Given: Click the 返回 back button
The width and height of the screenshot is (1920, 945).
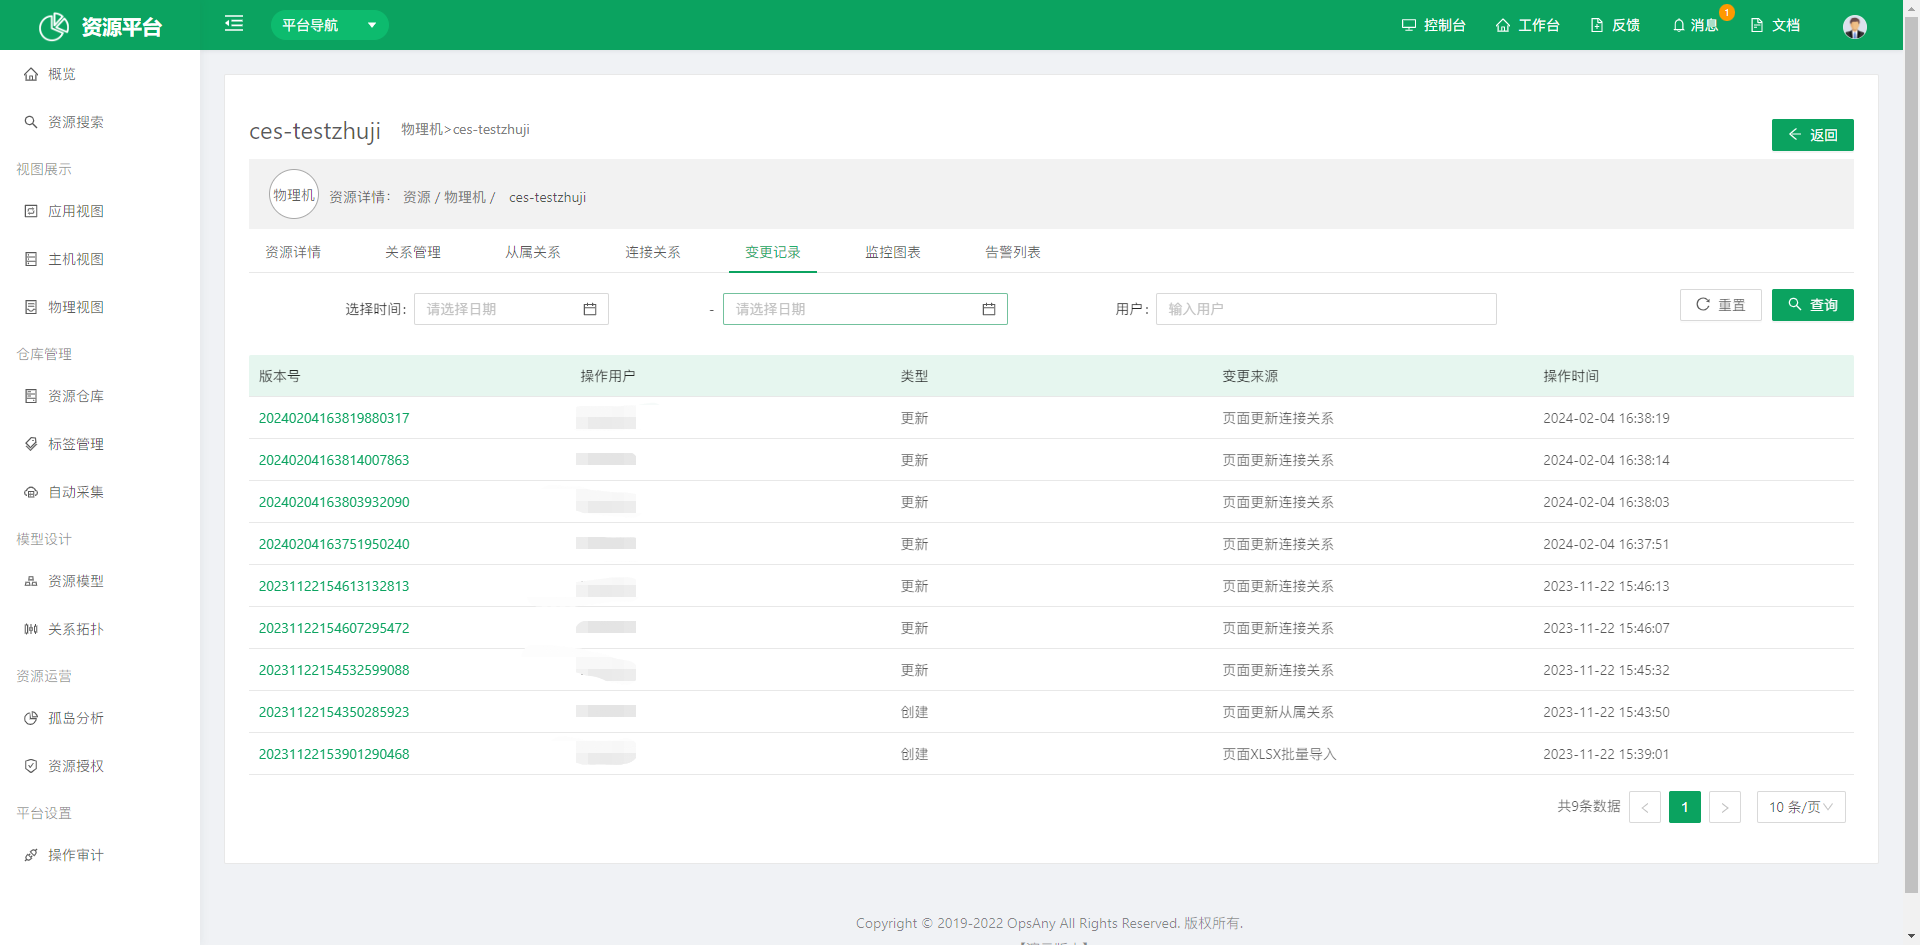Looking at the screenshot, I should click(x=1812, y=135).
